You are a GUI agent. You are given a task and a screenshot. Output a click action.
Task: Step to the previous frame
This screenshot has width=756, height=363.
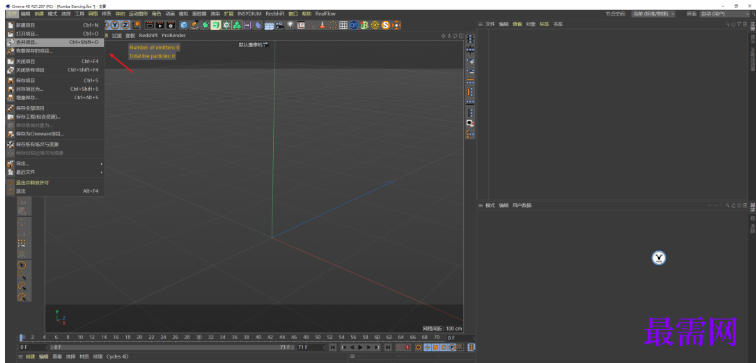tap(352, 347)
